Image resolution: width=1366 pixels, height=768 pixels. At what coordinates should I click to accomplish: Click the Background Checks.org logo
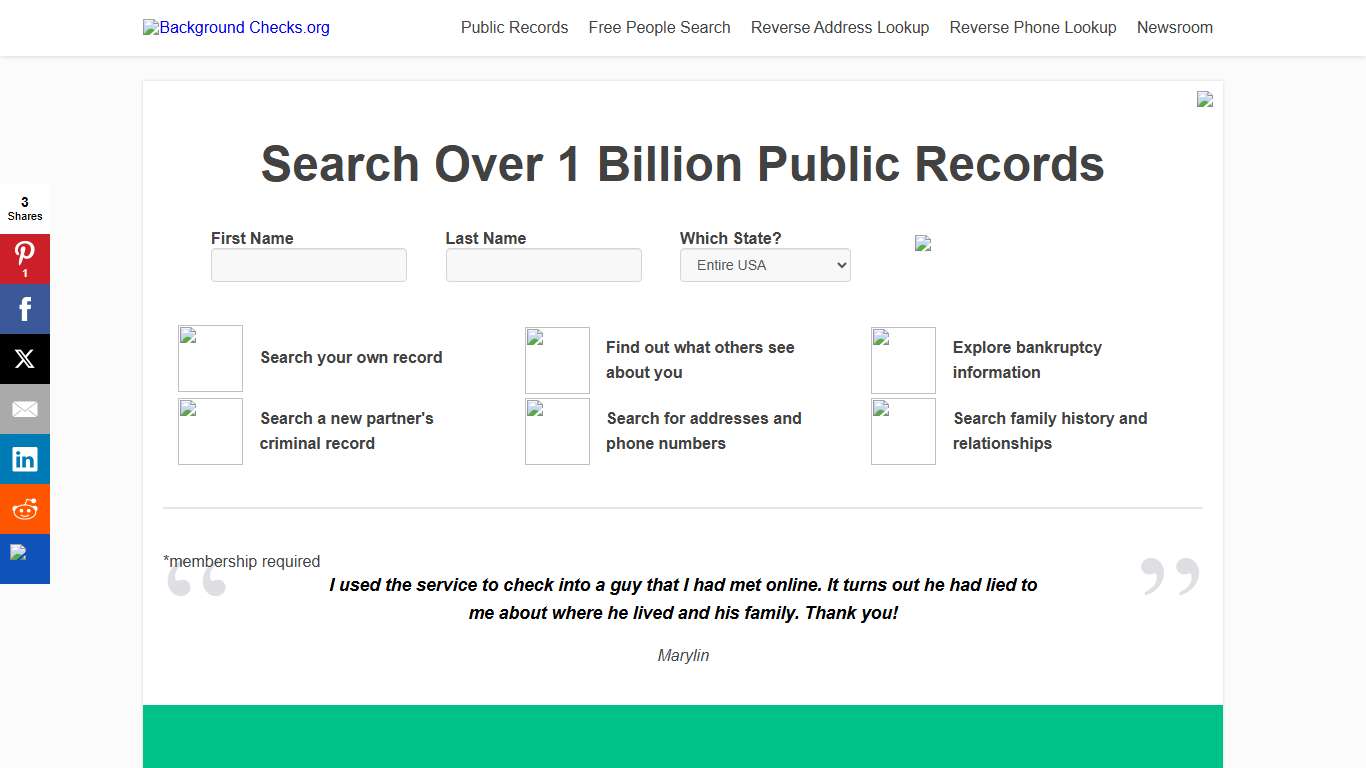click(236, 27)
